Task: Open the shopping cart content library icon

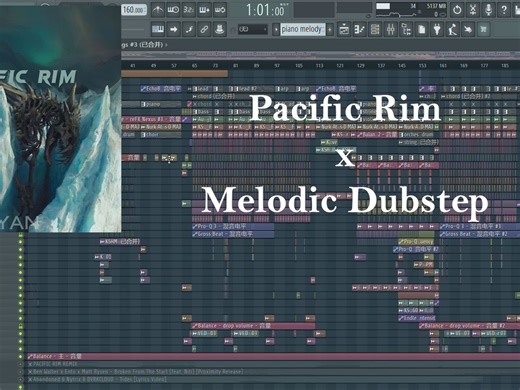Action: coord(483,30)
